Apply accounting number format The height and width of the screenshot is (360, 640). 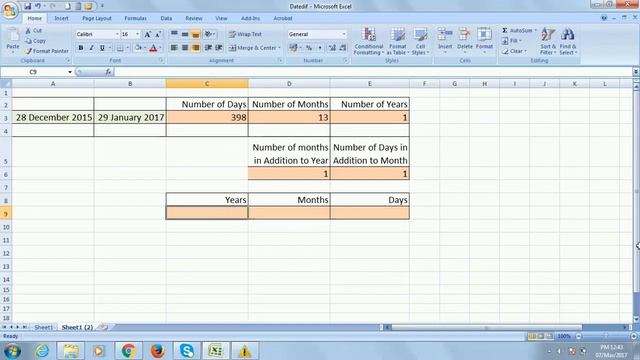coord(293,48)
